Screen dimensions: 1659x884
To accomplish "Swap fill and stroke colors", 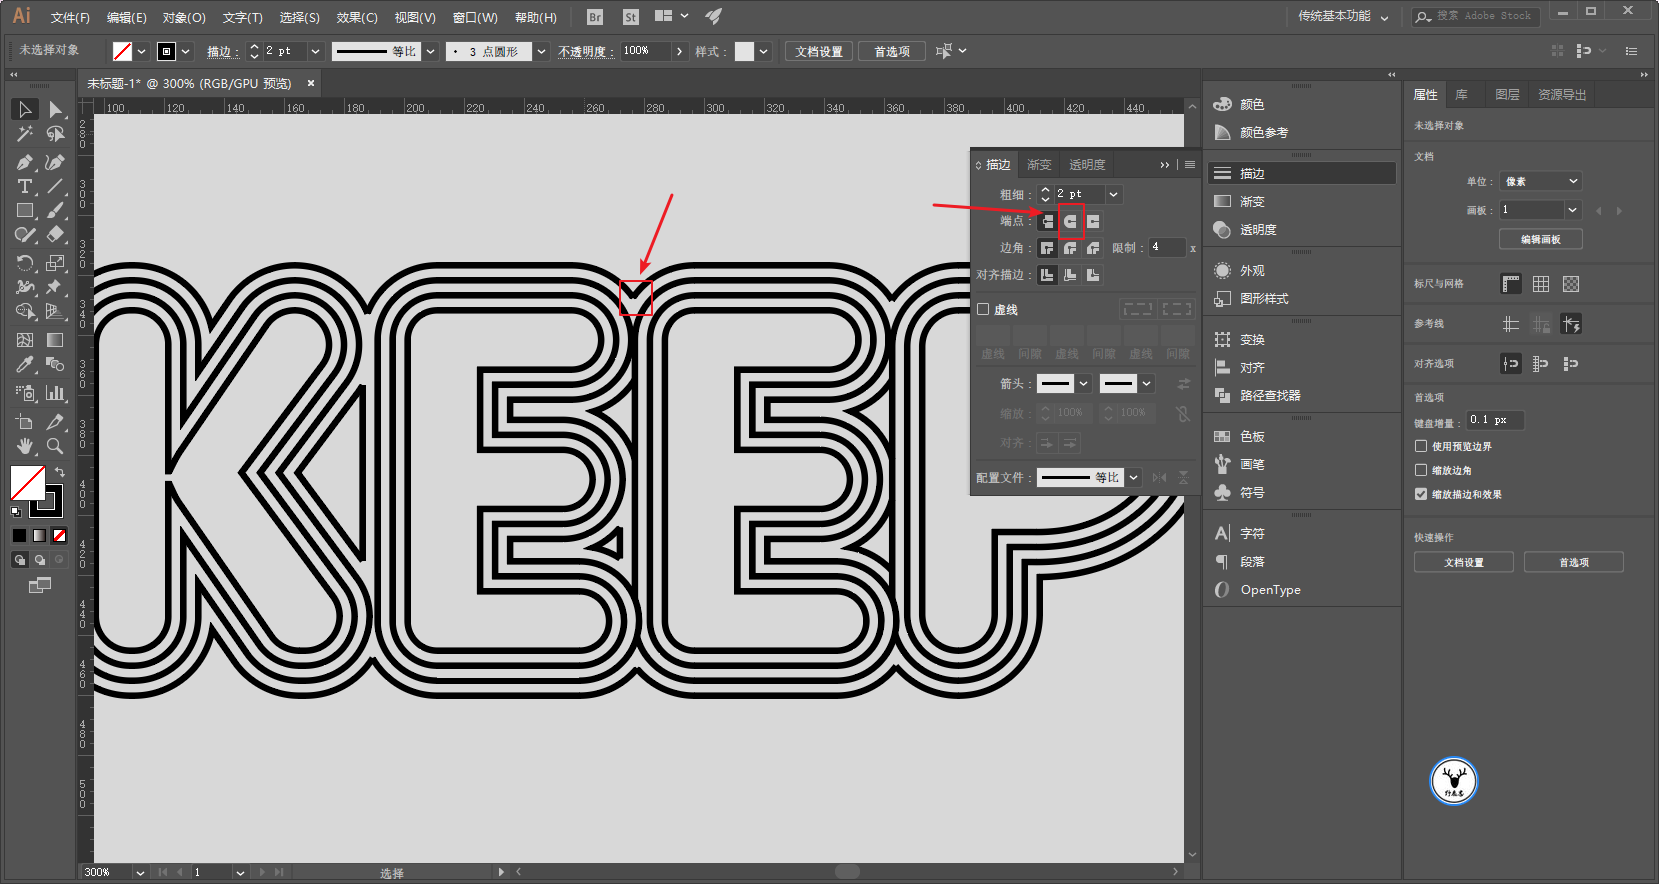I will point(60,472).
